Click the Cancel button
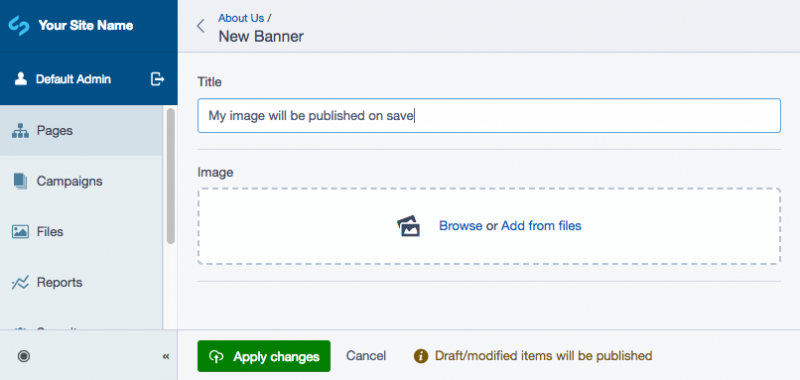The image size is (800, 380). (x=366, y=356)
